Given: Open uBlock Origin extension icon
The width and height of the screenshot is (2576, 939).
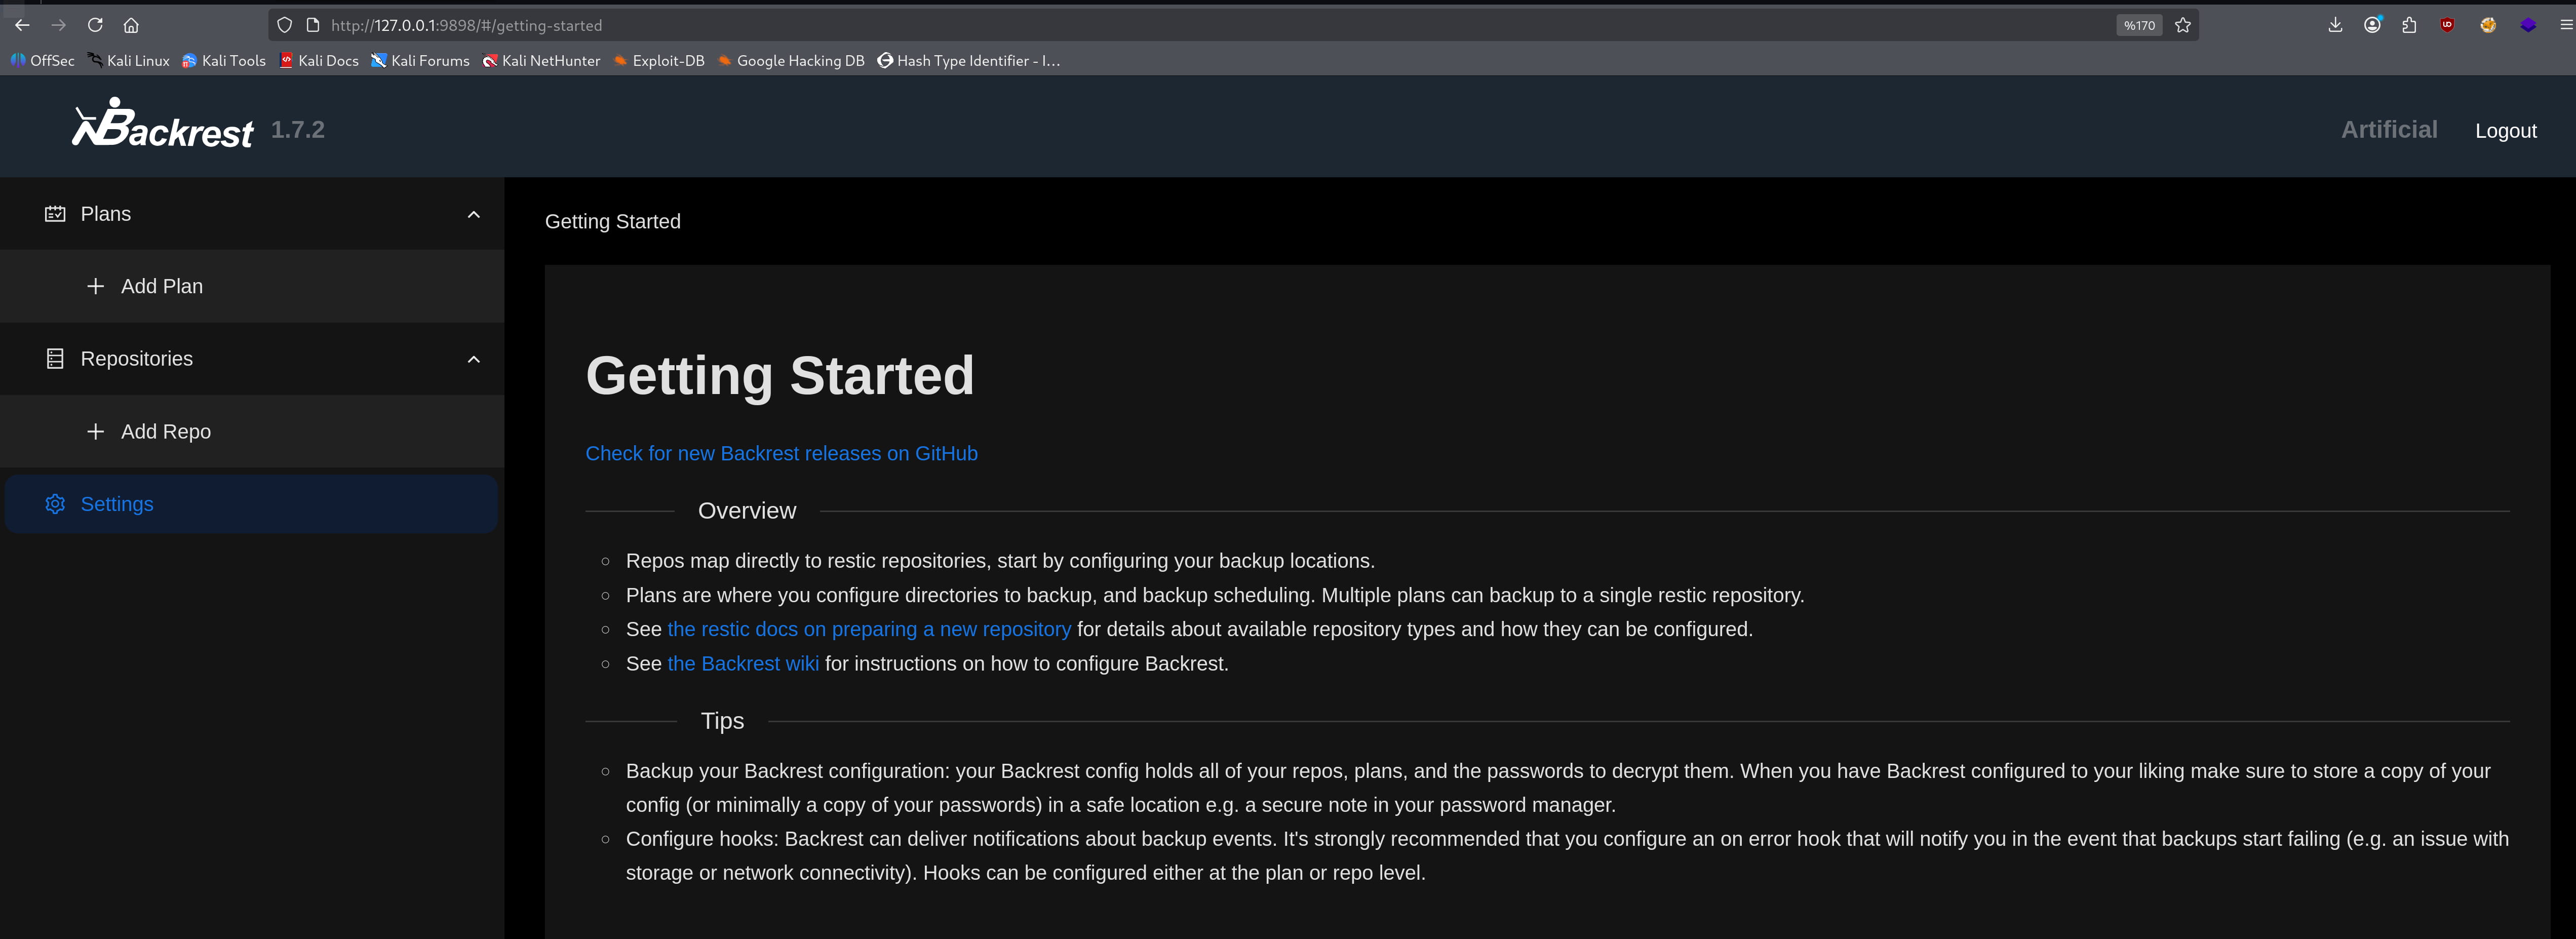Looking at the screenshot, I should [x=2447, y=25].
